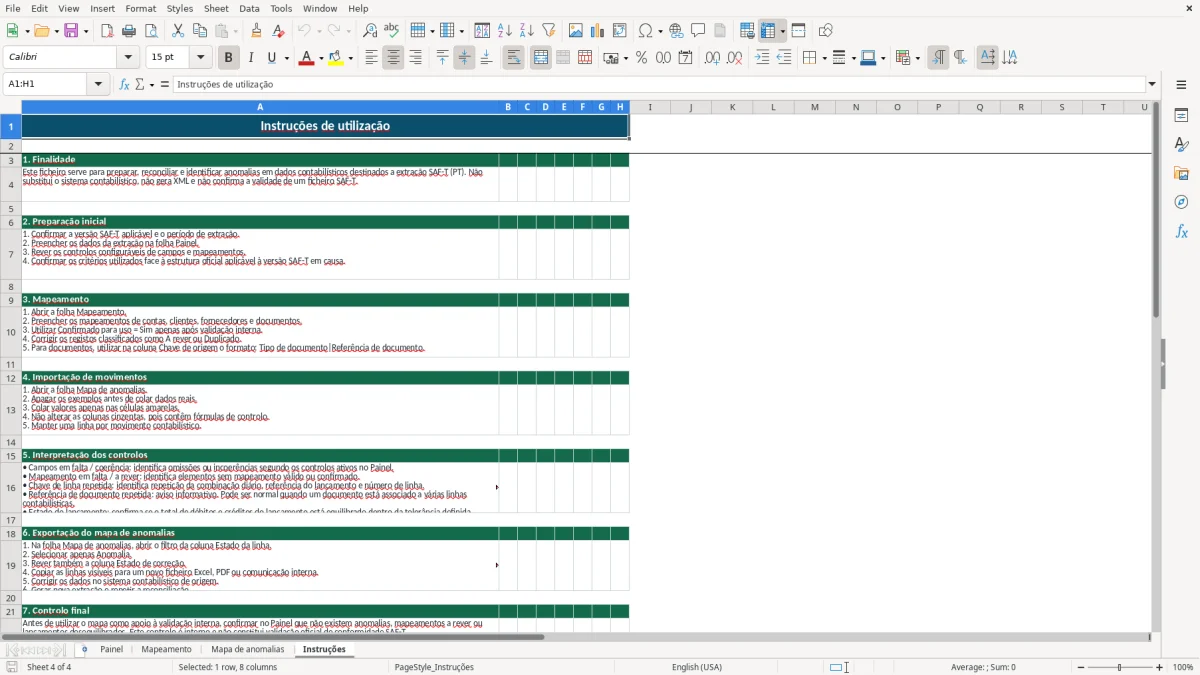Run Spelling check icon
This screenshot has height=675, width=1200.
(392, 31)
